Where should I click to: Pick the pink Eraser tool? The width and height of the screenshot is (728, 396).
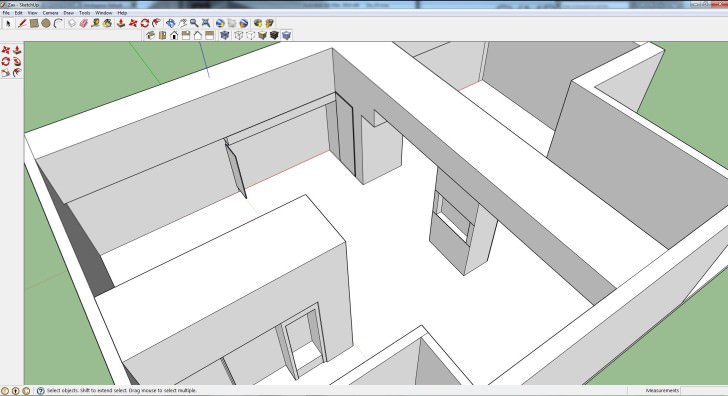coord(84,23)
